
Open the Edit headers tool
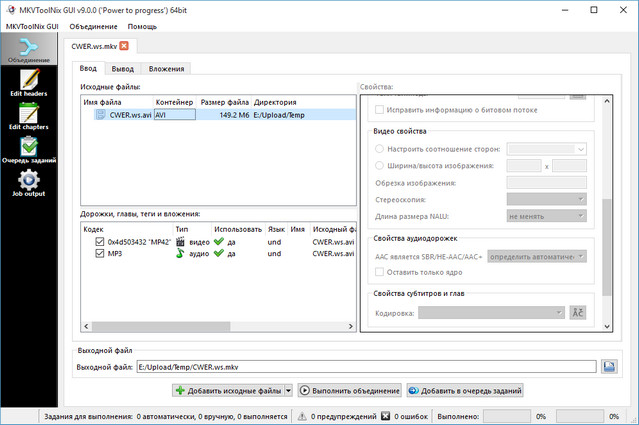pos(28,81)
